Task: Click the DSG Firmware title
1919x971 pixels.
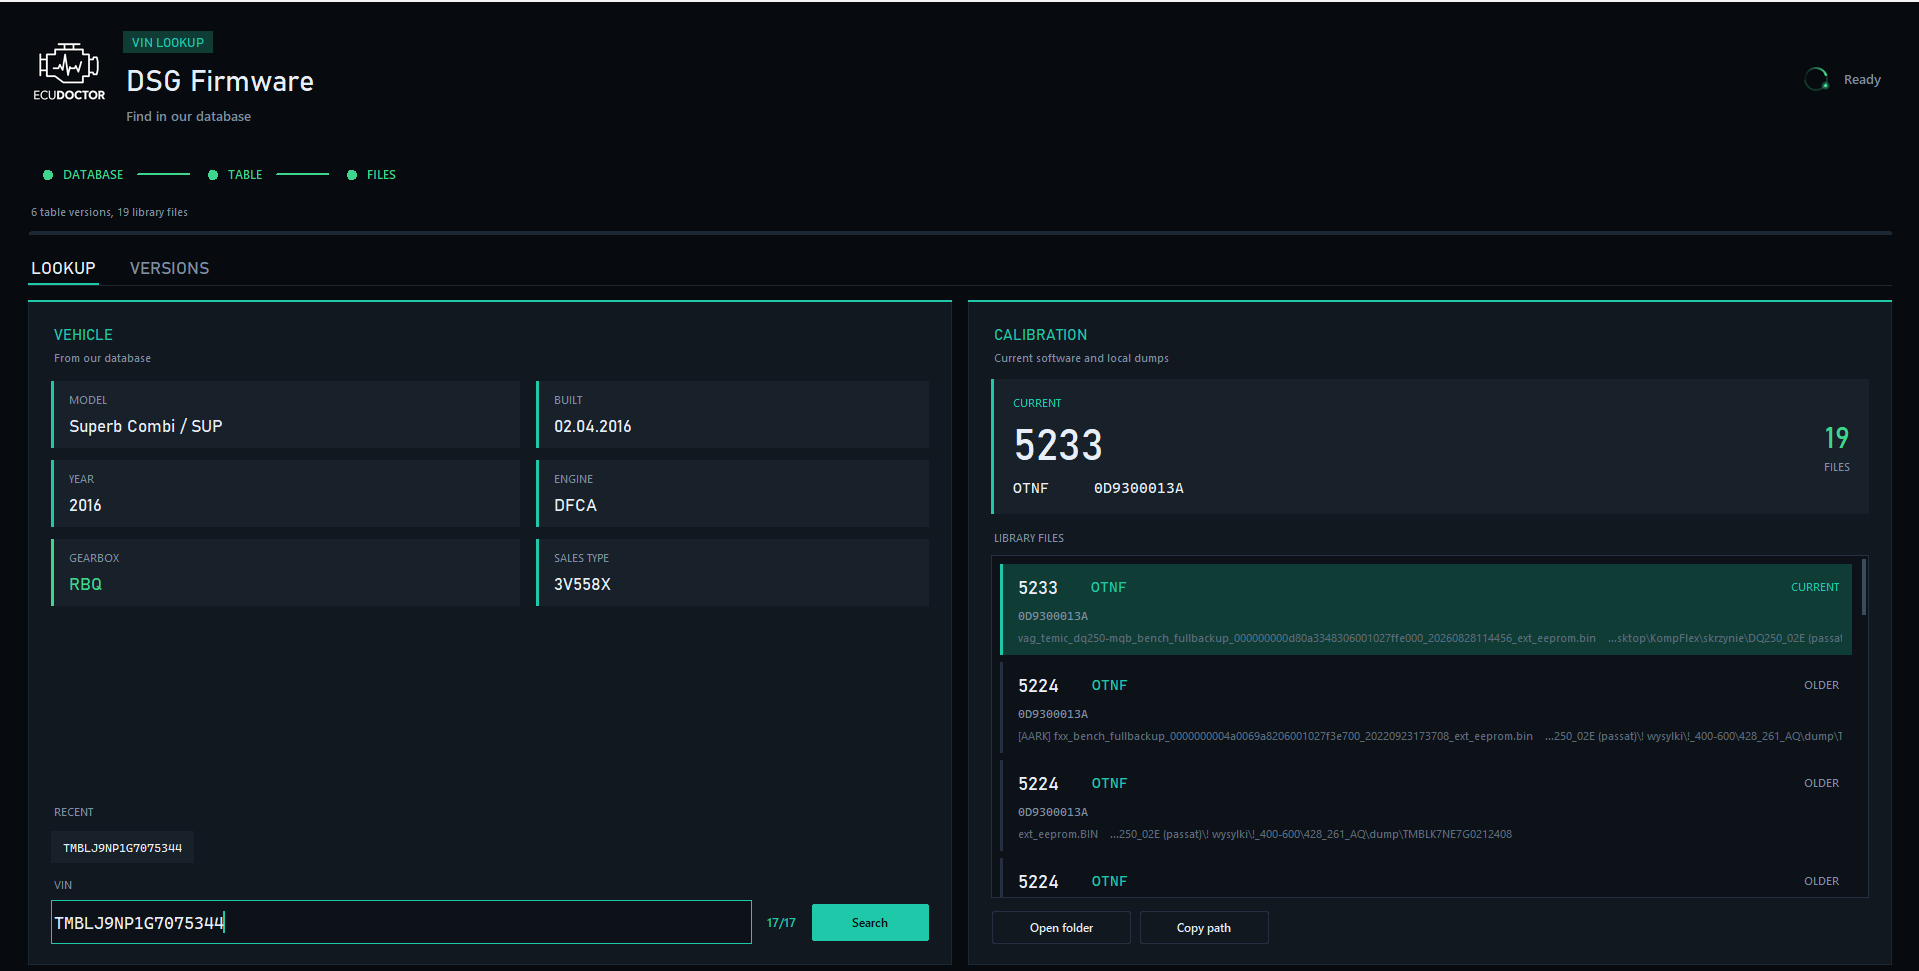Action: tap(220, 81)
